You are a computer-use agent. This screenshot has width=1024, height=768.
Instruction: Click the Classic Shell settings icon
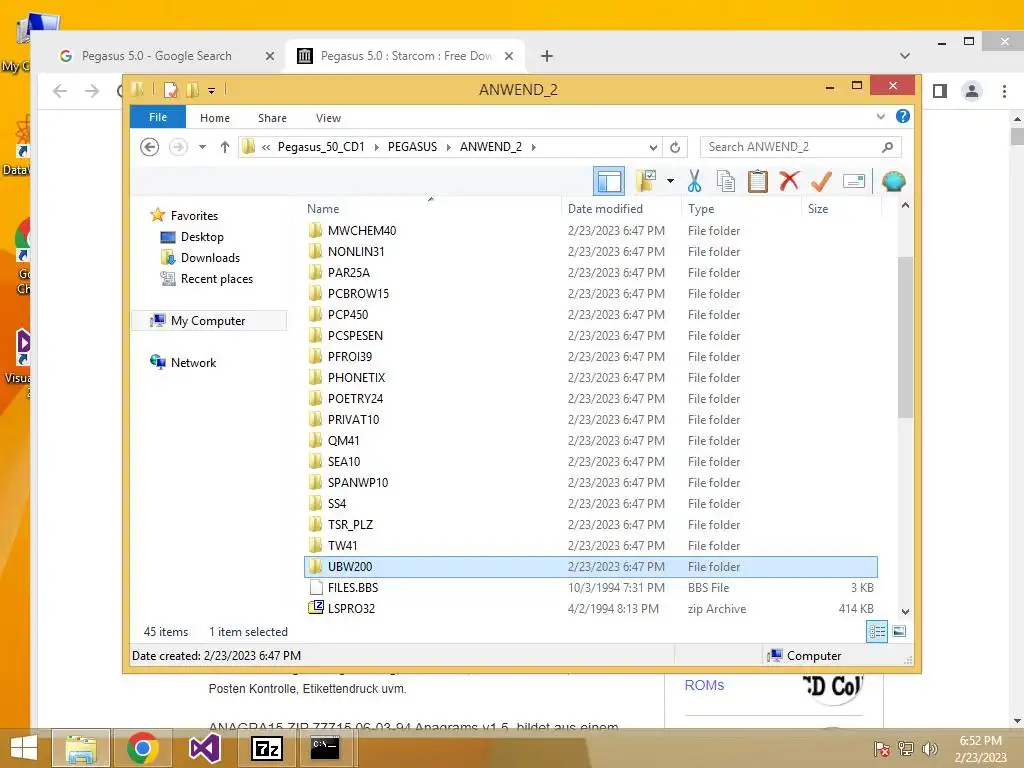pyautogui.click(x=893, y=181)
